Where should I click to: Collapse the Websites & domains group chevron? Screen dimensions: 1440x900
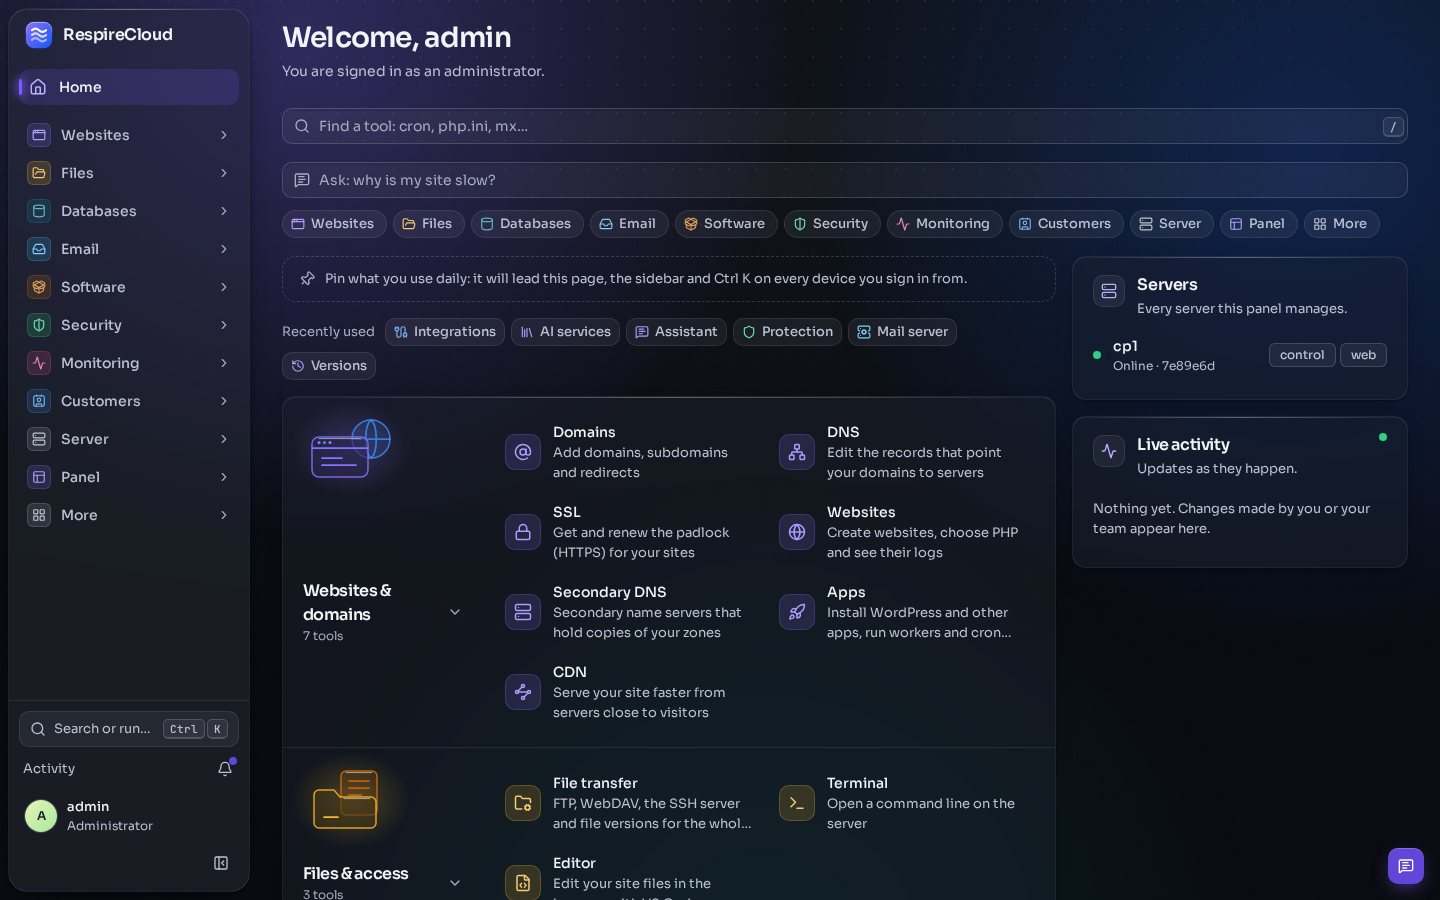(455, 612)
